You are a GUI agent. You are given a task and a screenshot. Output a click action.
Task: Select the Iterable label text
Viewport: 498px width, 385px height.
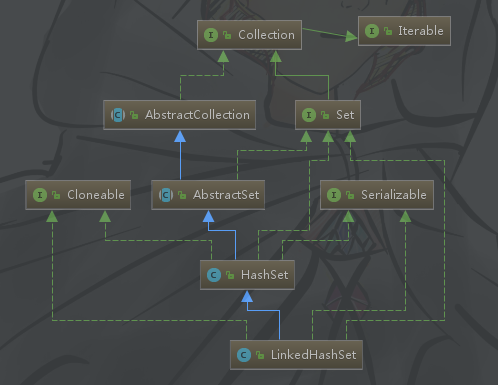(421, 31)
